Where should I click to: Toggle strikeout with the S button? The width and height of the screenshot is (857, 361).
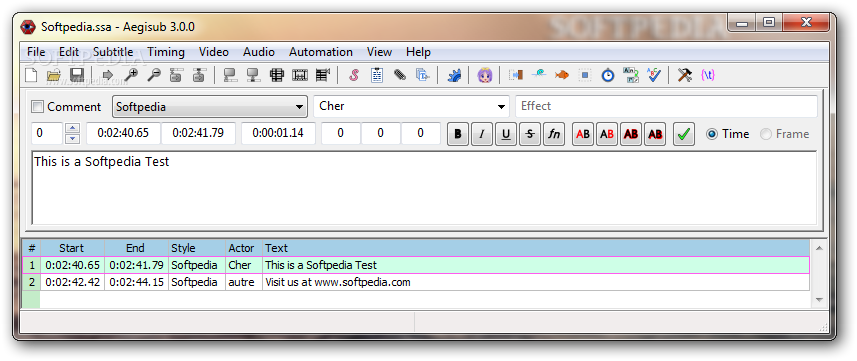coord(530,134)
